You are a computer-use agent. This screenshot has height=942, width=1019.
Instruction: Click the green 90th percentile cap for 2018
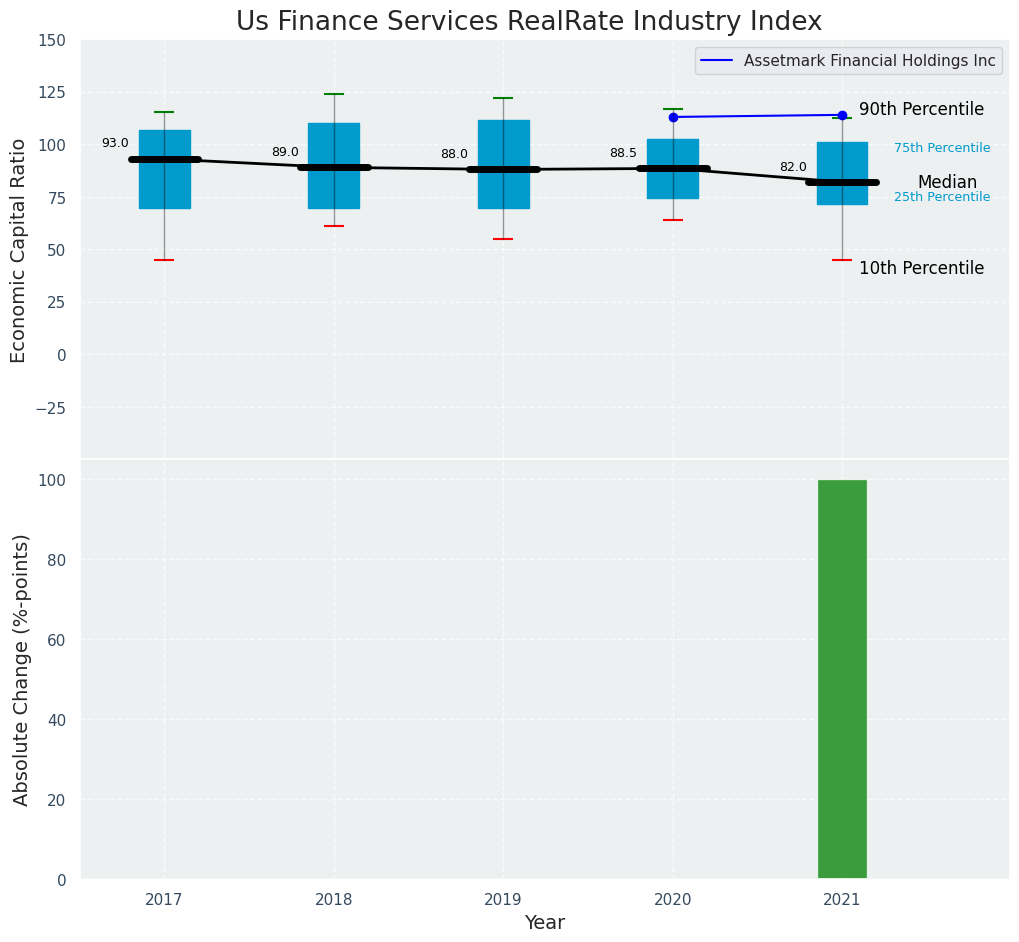(x=334, y=94)
